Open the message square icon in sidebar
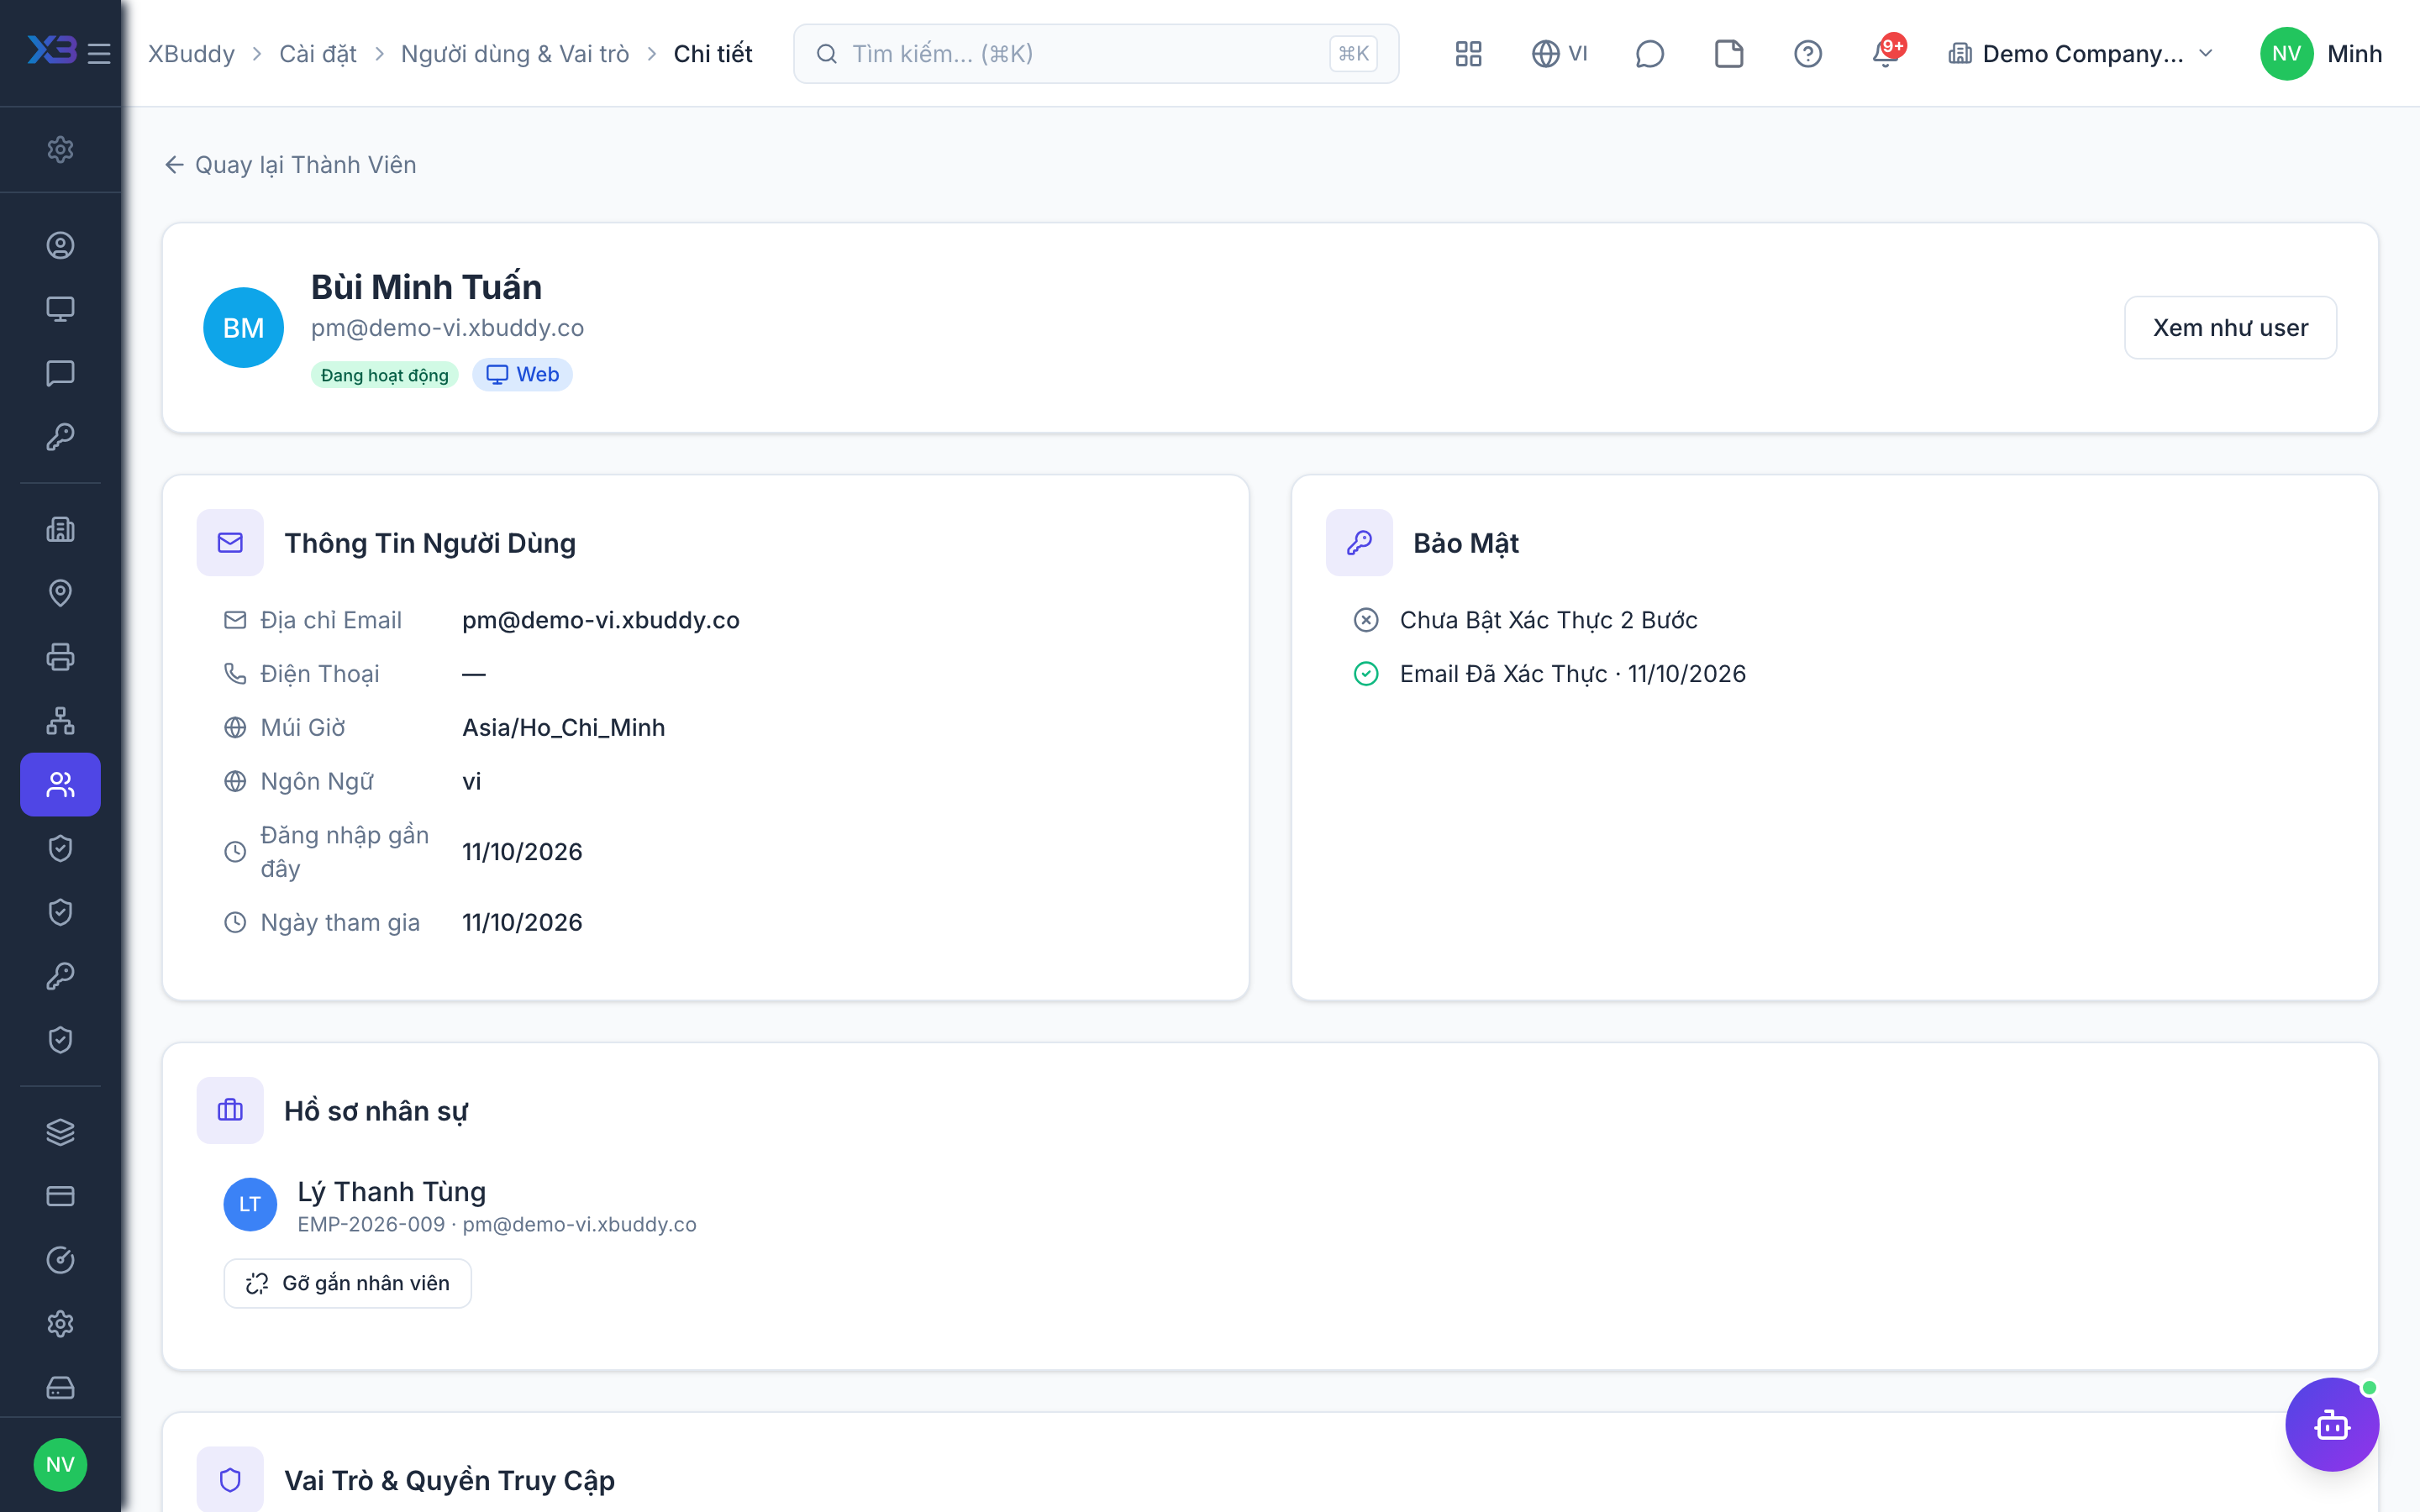The height and width of the screenshot is (1512, 2420). 60,373
